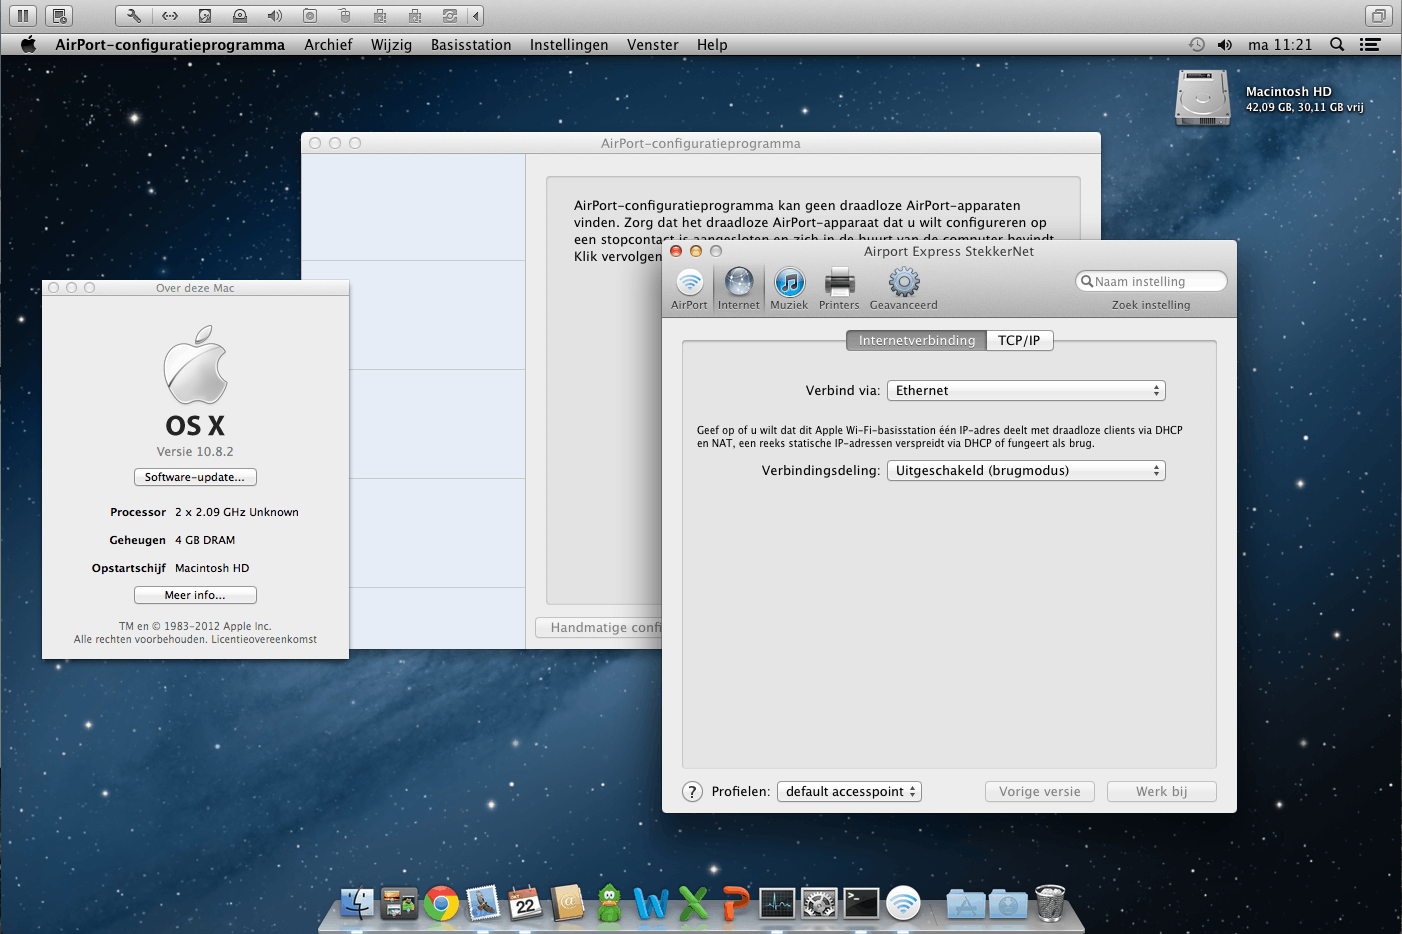The height and width of the screenshot is (934, 1402).
Task: Open Terminal from the Dock
Action: coord(860,903)
